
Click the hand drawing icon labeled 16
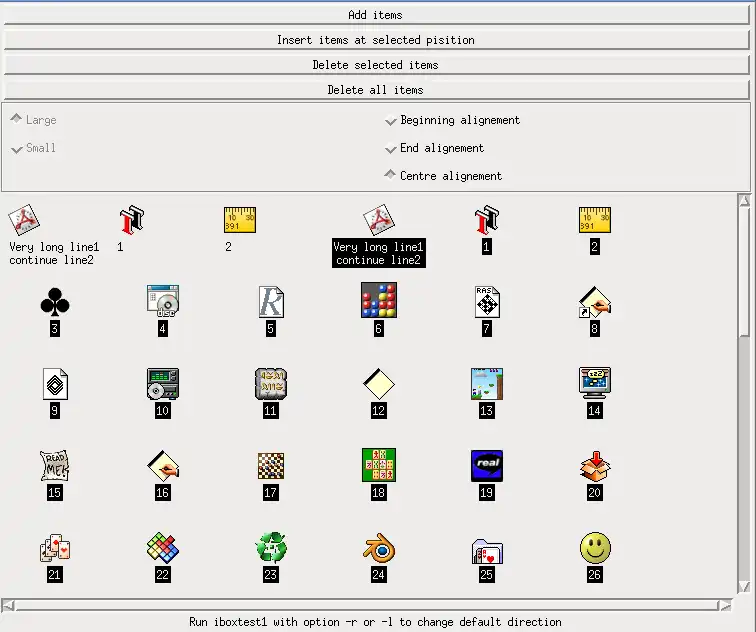click(x=162, y=466)
